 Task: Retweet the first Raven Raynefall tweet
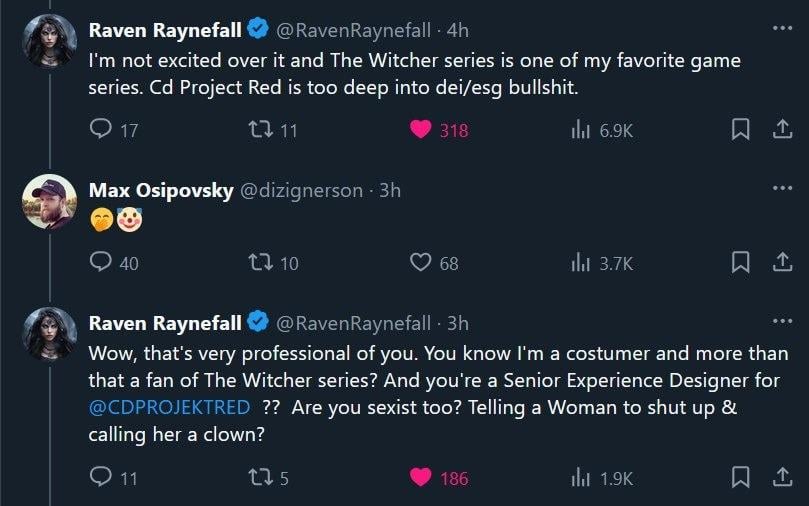pos(259,130)
